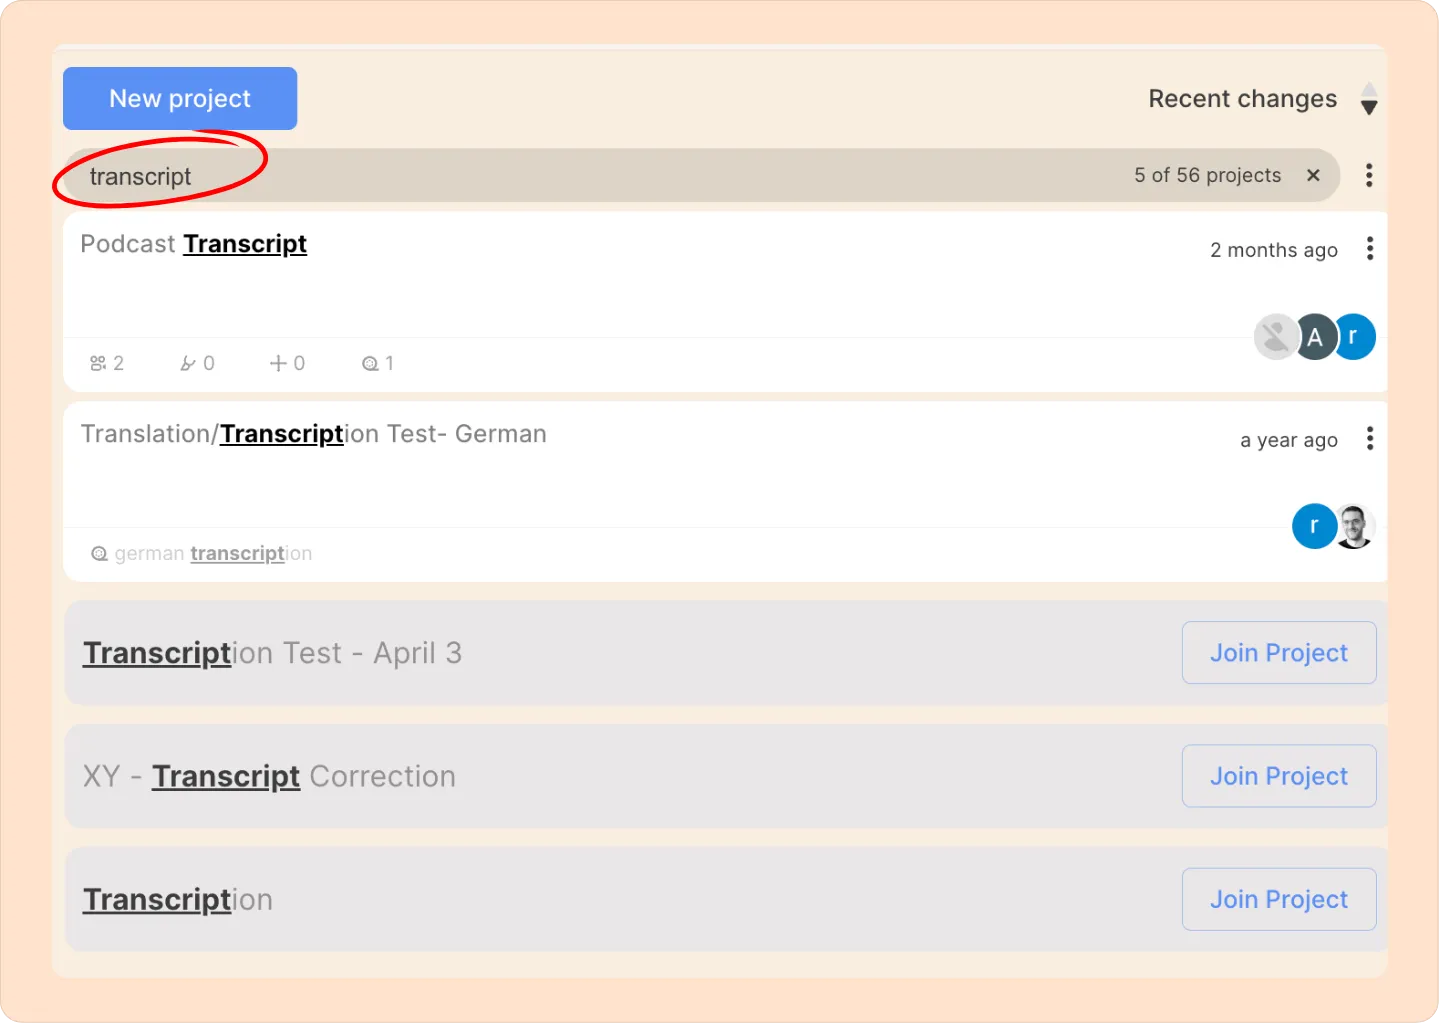Open options for the German transcription test project
The width and height of the screenshot is (1439, 1023).
tap(1369, 439)
